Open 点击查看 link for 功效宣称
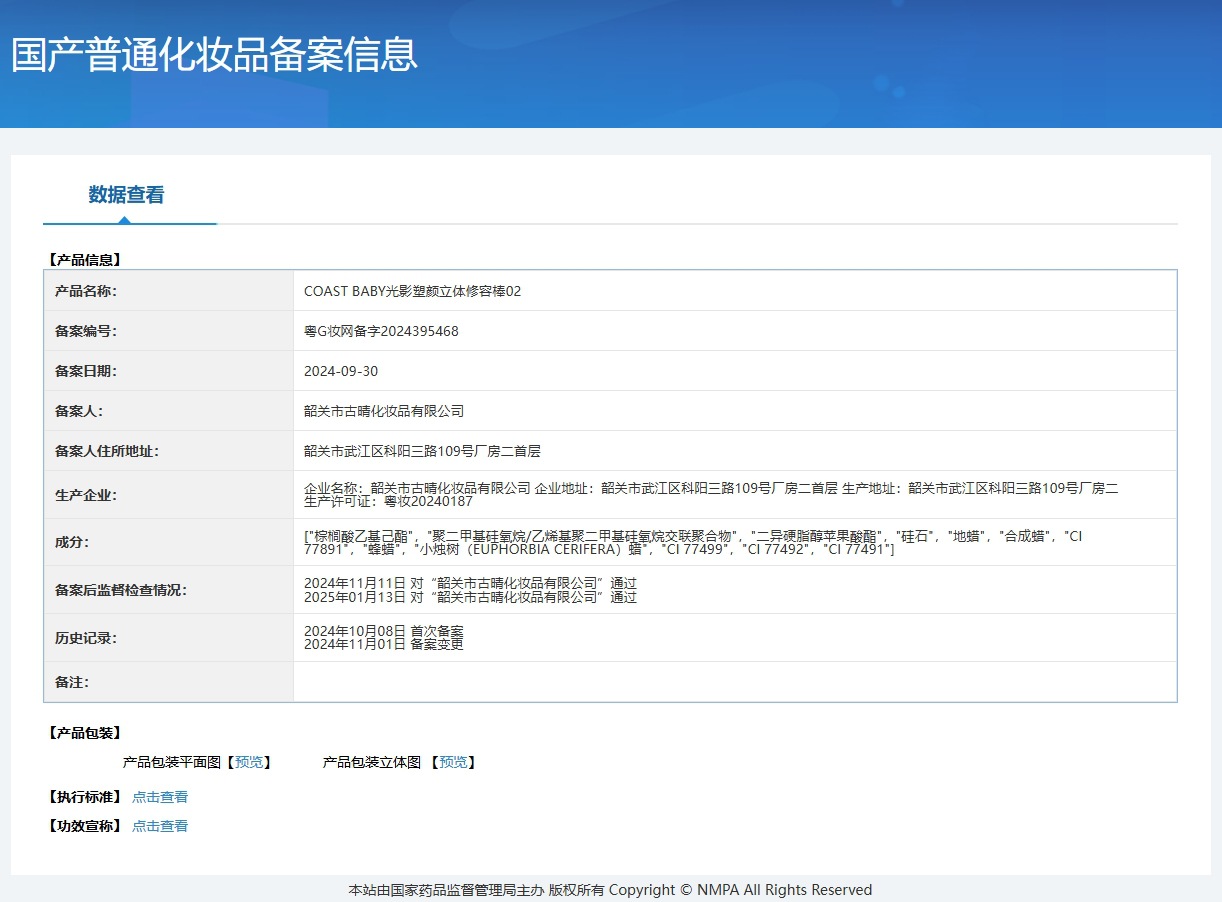 click(x=160, y=826)
